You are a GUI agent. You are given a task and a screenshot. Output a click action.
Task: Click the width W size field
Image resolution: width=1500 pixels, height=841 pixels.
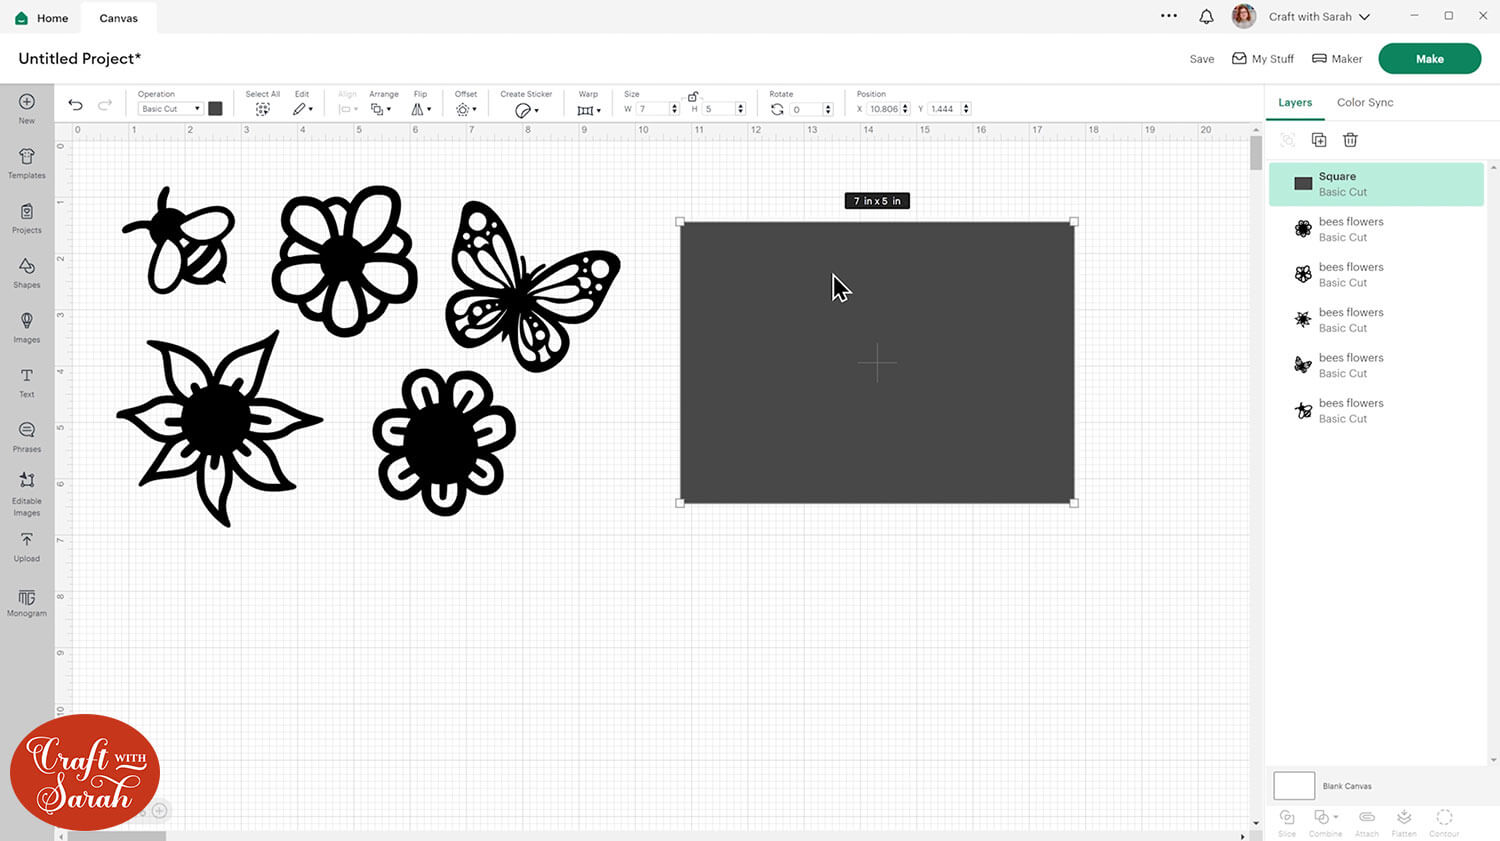pyautogui.click(x=653, y=109)
